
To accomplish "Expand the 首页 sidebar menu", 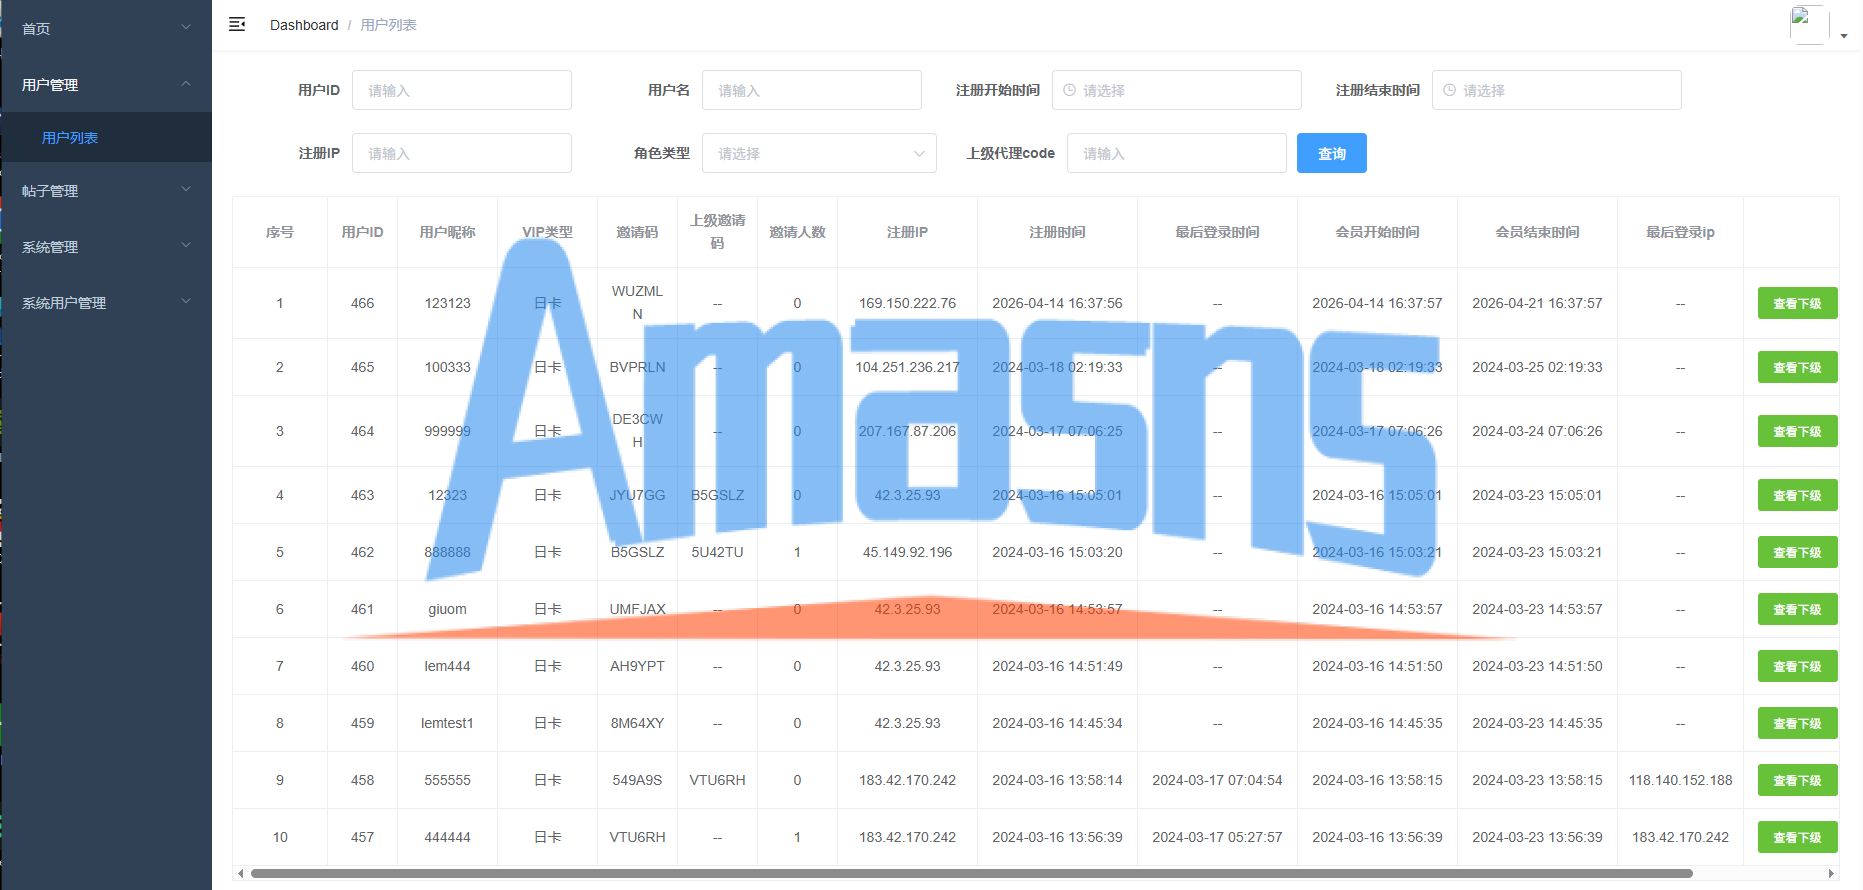I will click(x=106, y=28).
